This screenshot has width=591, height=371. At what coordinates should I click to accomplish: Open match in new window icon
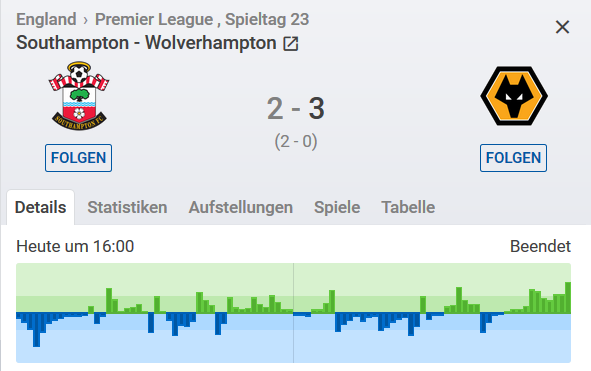[x=291, y=44]
